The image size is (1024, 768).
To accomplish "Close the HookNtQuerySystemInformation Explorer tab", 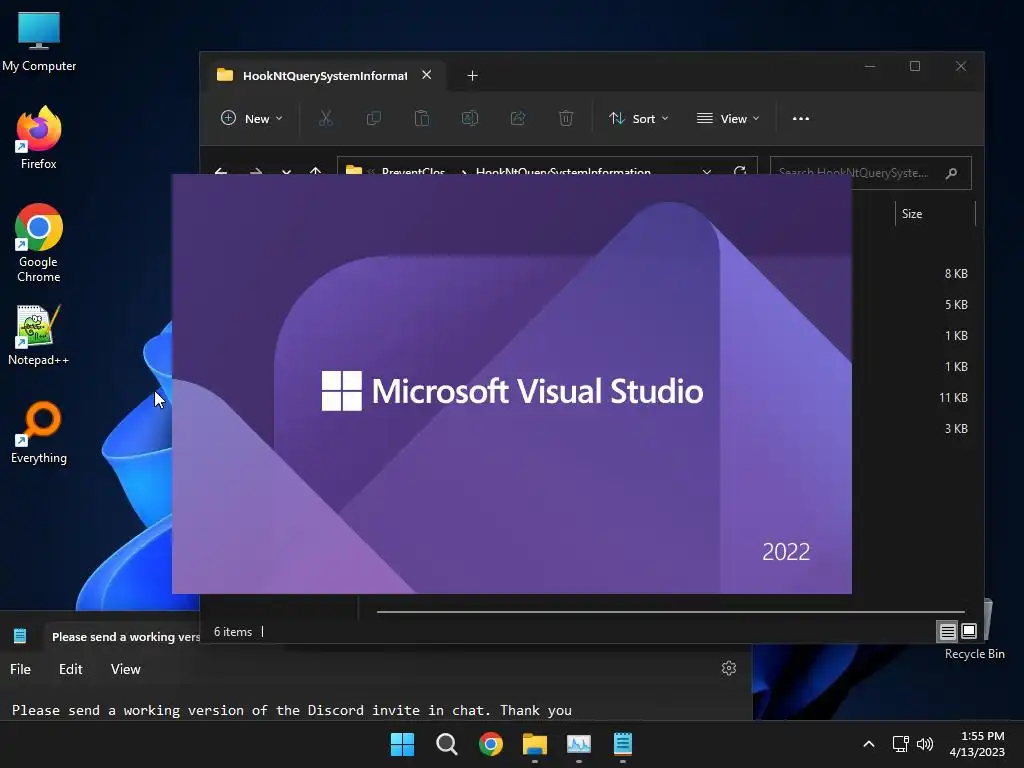I will (426, 75).
